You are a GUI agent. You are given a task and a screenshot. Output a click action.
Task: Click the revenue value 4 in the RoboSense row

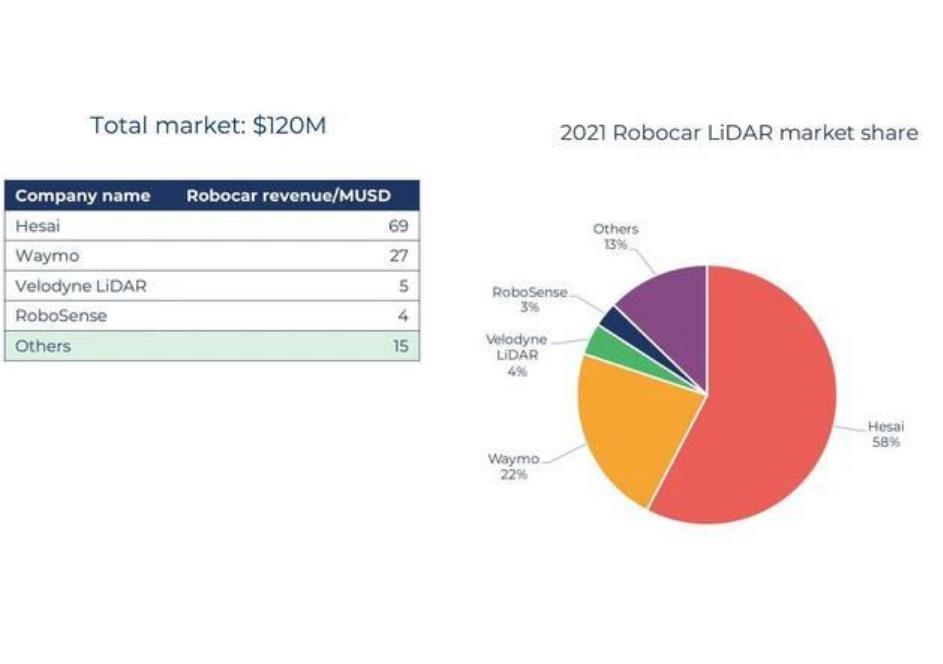(x=404, y=316)
